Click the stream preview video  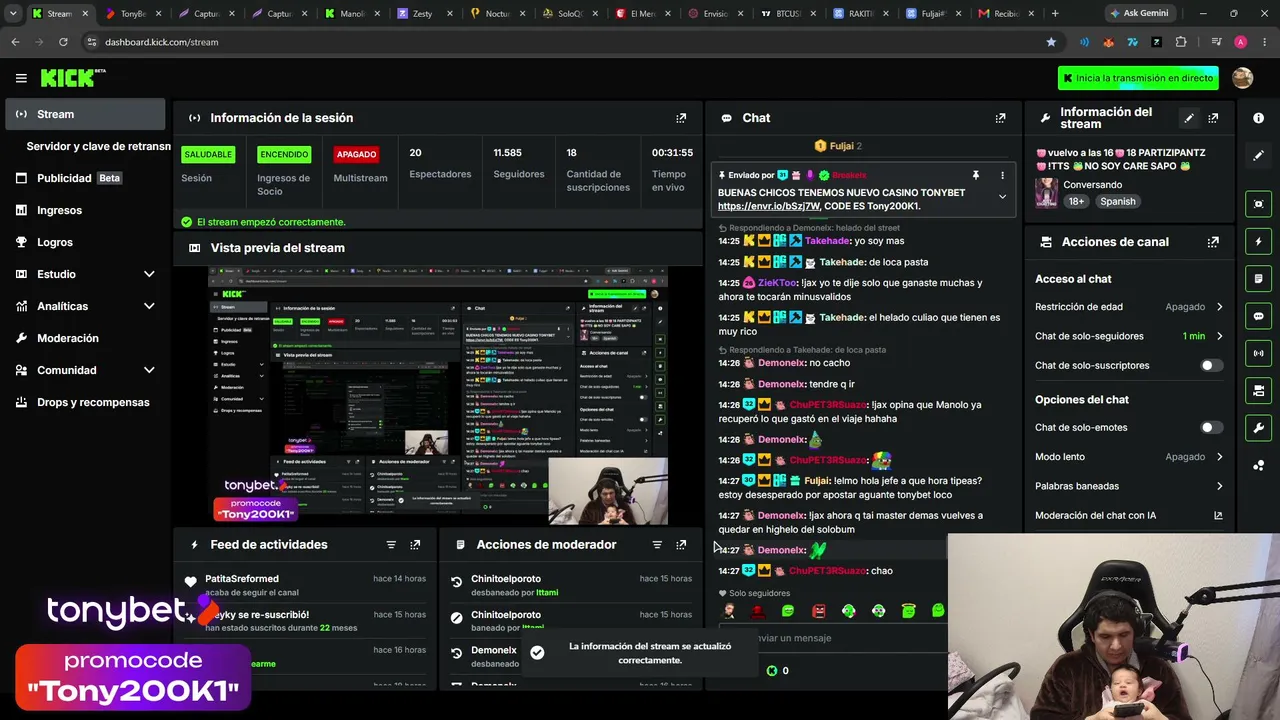[437, 395]
